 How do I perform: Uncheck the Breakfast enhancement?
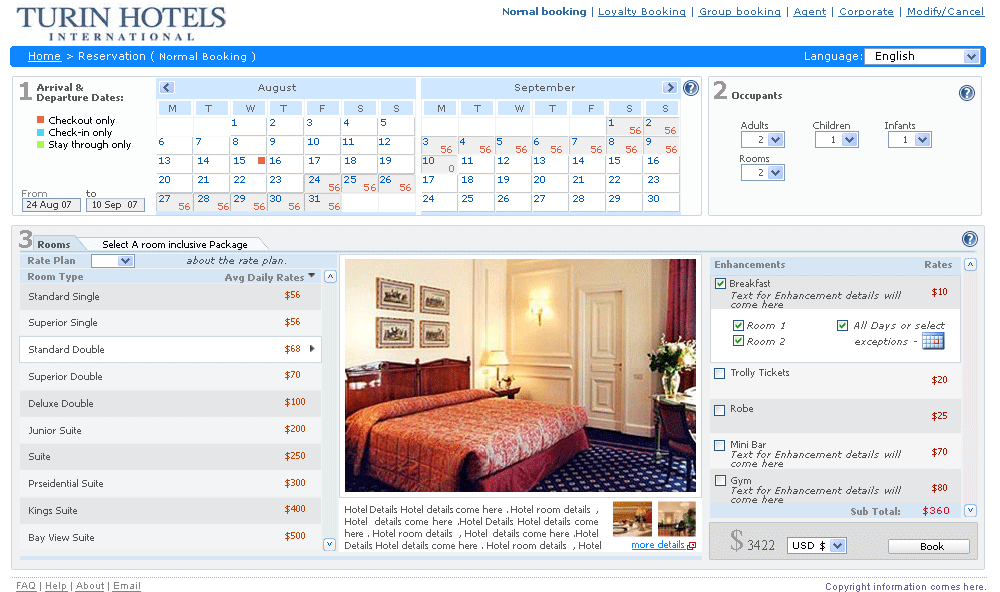[720, 284]
